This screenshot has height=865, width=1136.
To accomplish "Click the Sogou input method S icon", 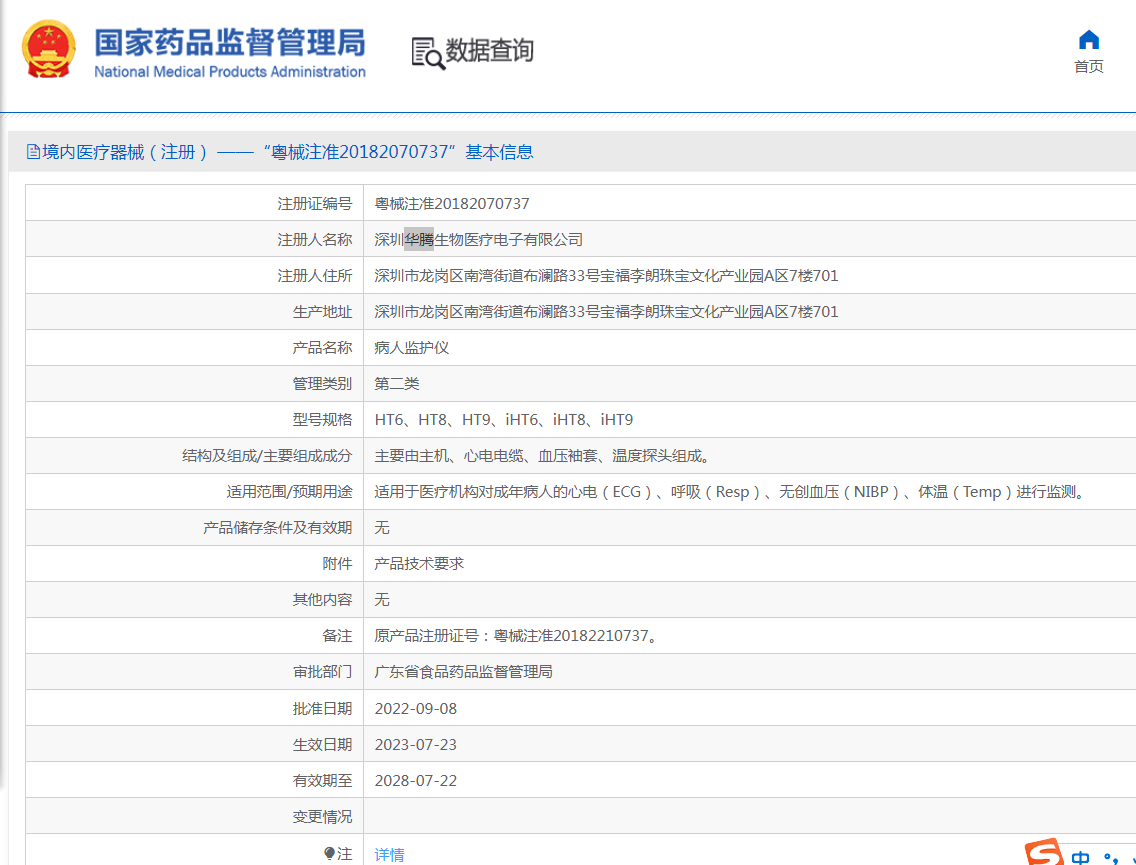I will tap(1045, 853).
